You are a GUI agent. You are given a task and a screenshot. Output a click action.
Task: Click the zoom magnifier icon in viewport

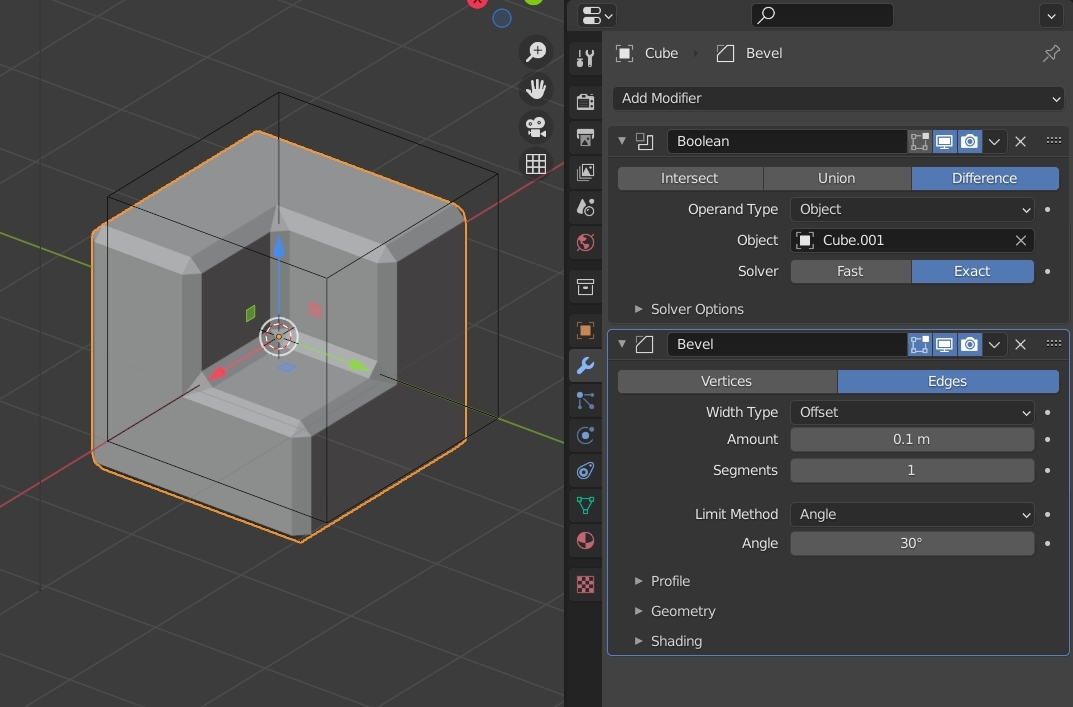(536, 52)
